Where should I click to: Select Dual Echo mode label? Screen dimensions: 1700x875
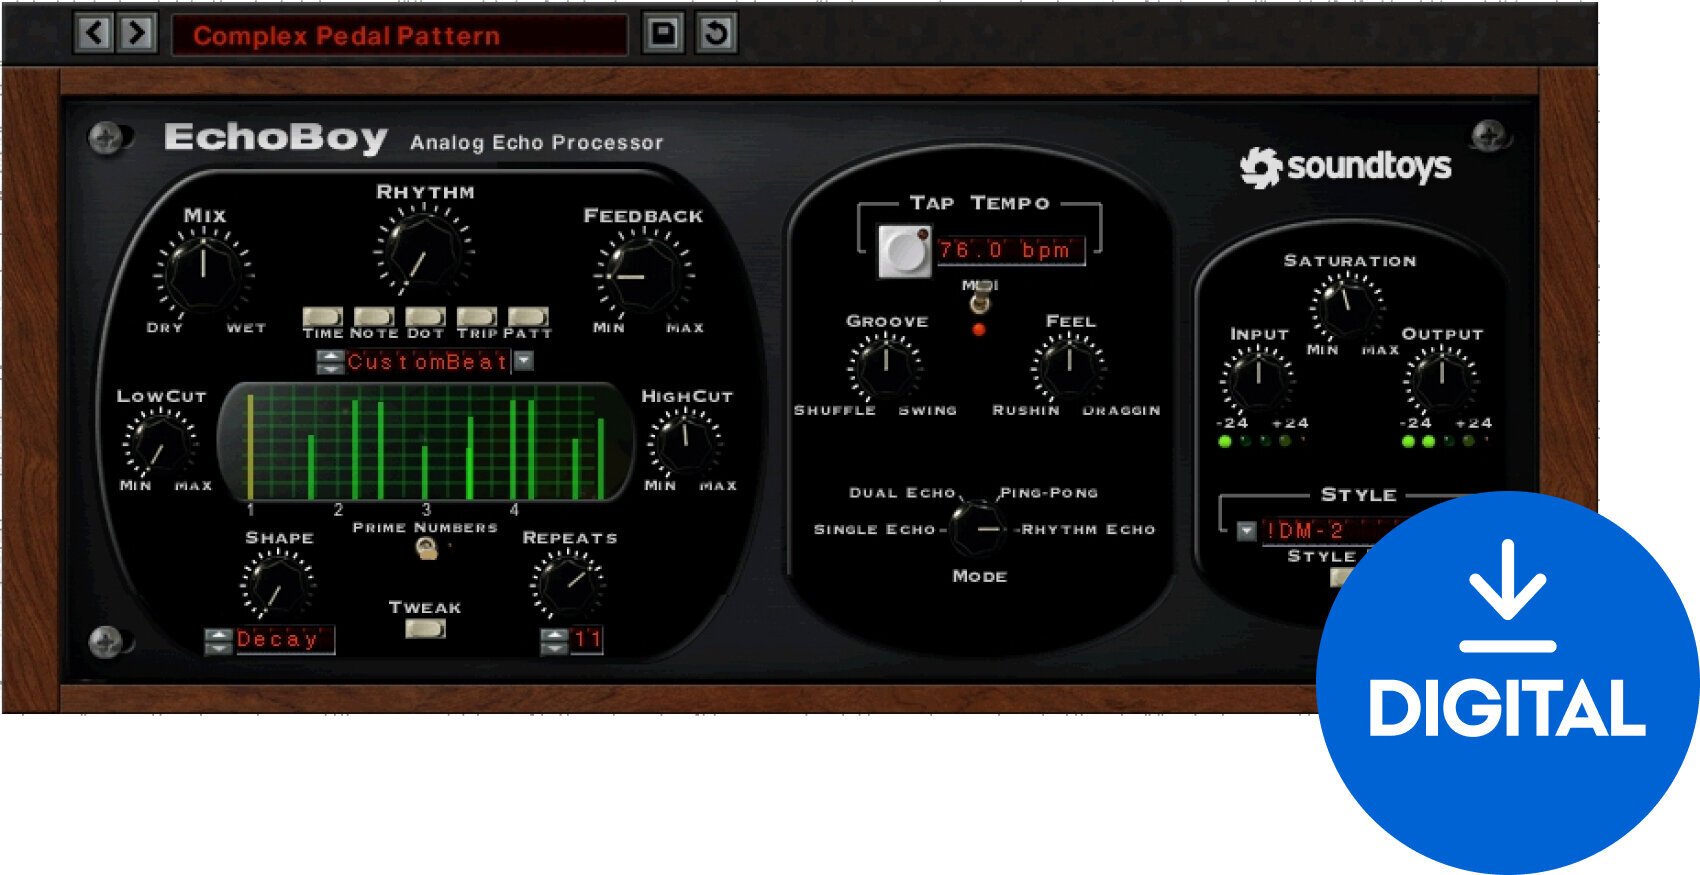tap(902, 493)
